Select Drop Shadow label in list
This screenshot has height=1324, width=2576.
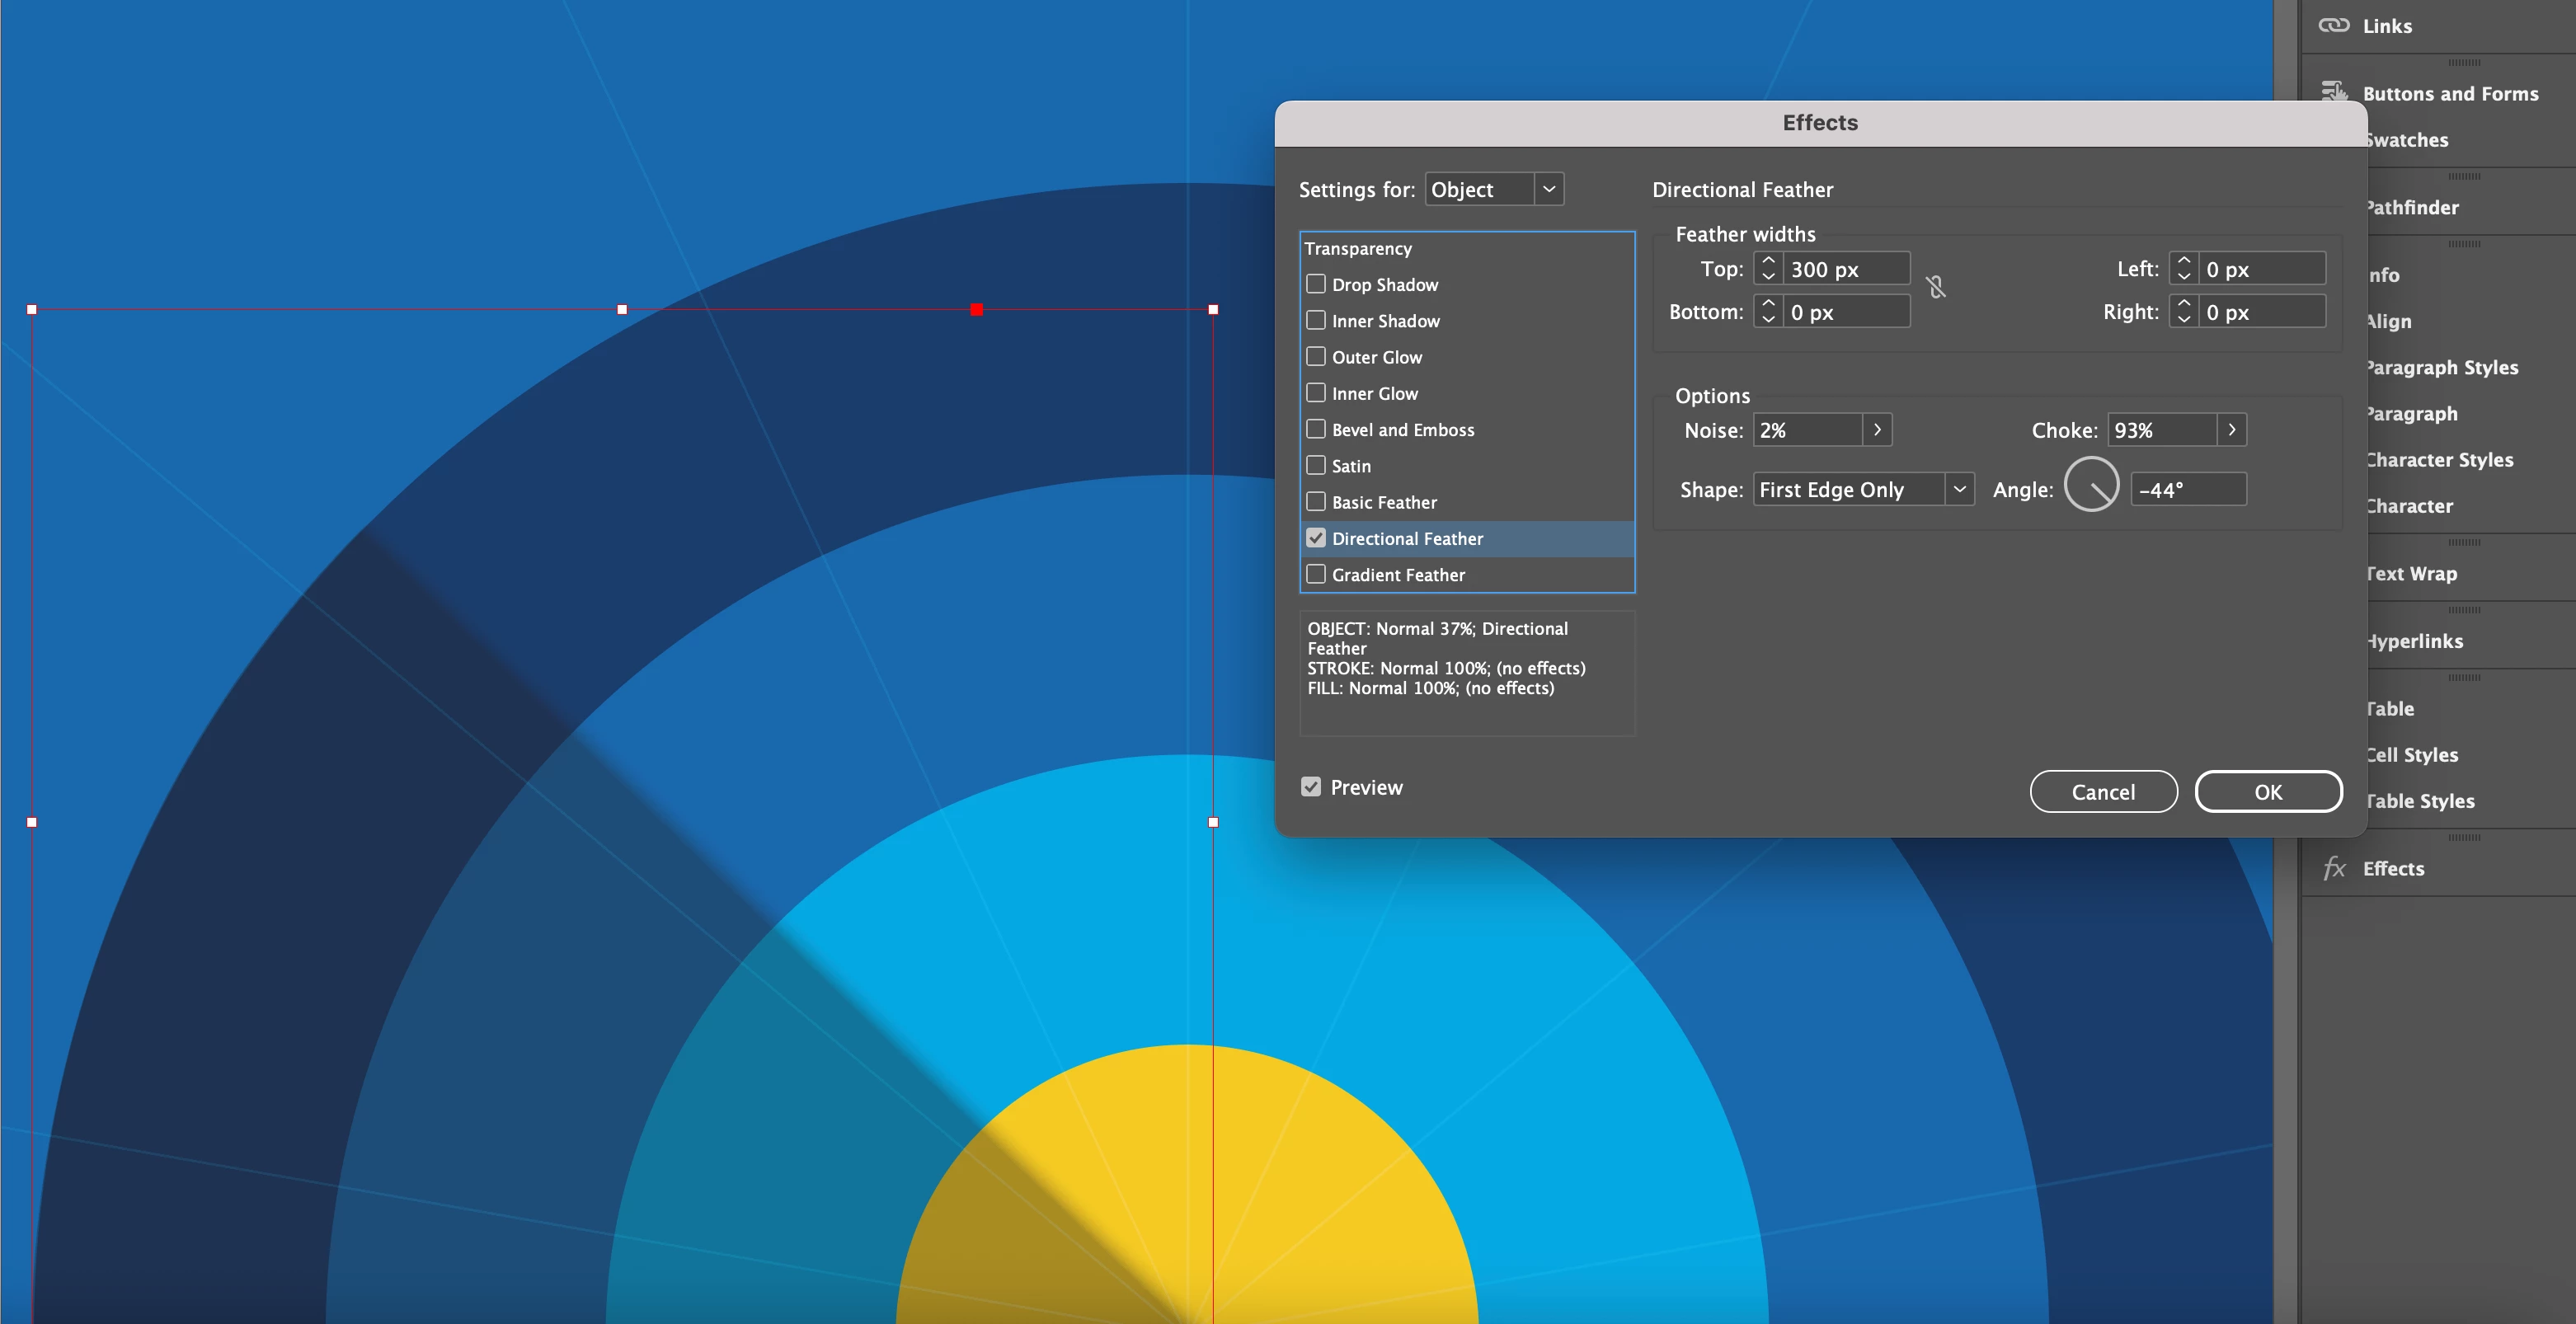pyautogui.click(x=1385, y=285)
